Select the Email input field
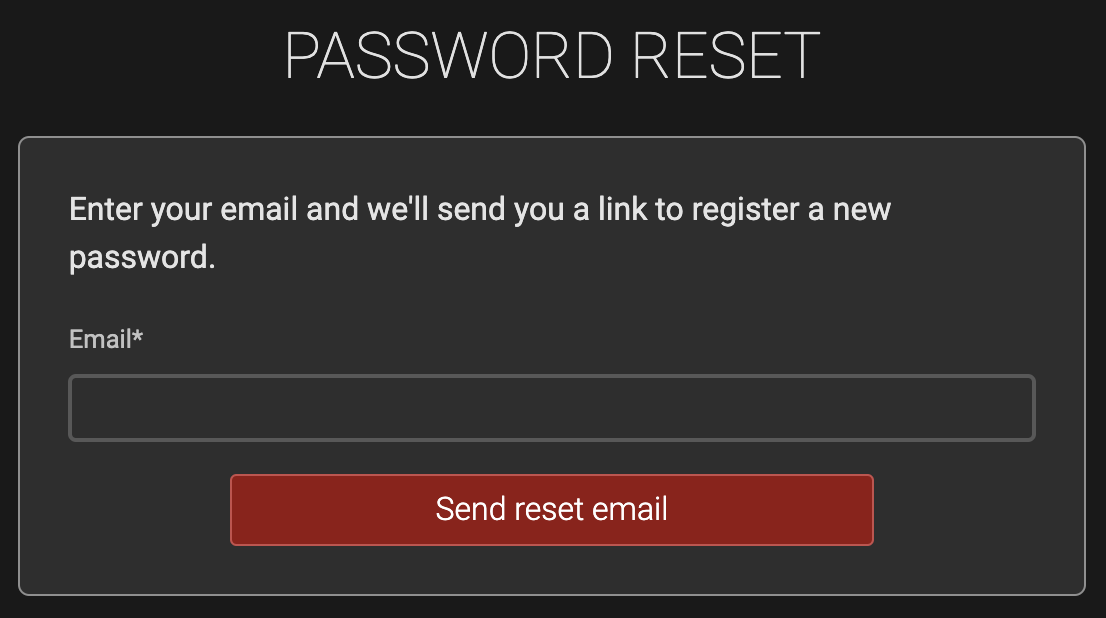The image size is (1106, 618). click(x=551, y=407)
